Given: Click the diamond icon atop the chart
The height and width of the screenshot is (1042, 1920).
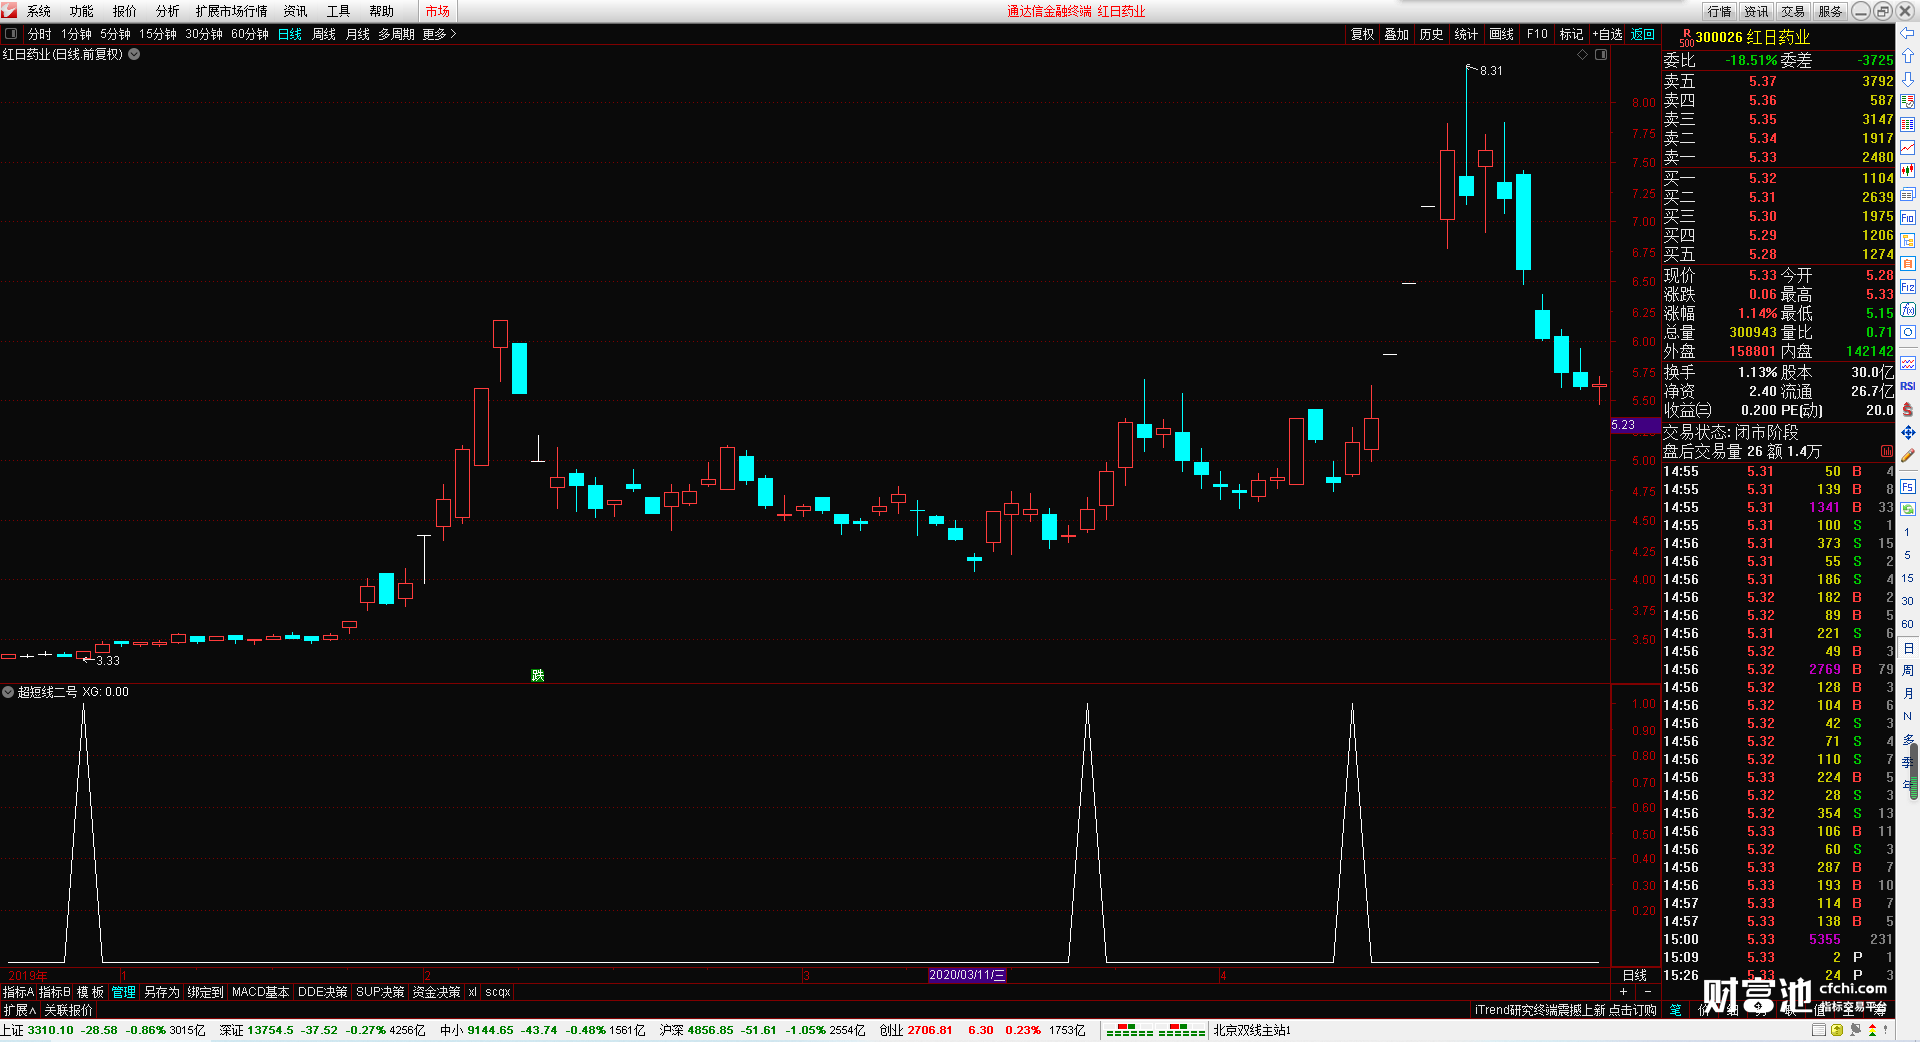Looking at the screenshot, I should coord(1583,55).
